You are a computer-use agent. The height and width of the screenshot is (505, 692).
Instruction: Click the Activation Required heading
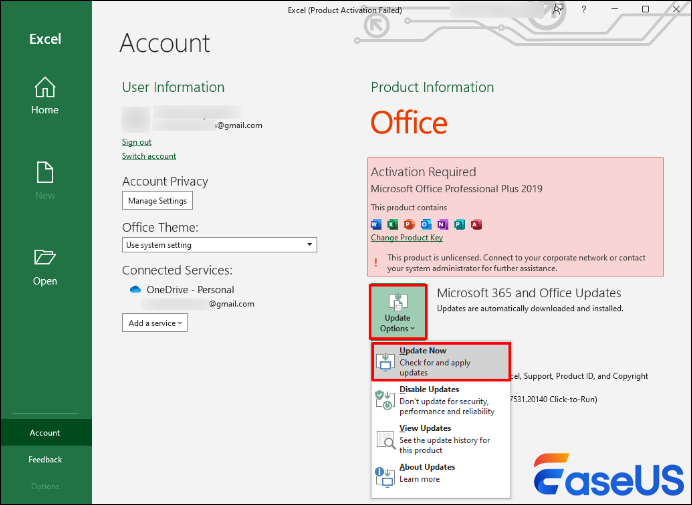click(x=424, y=172)
